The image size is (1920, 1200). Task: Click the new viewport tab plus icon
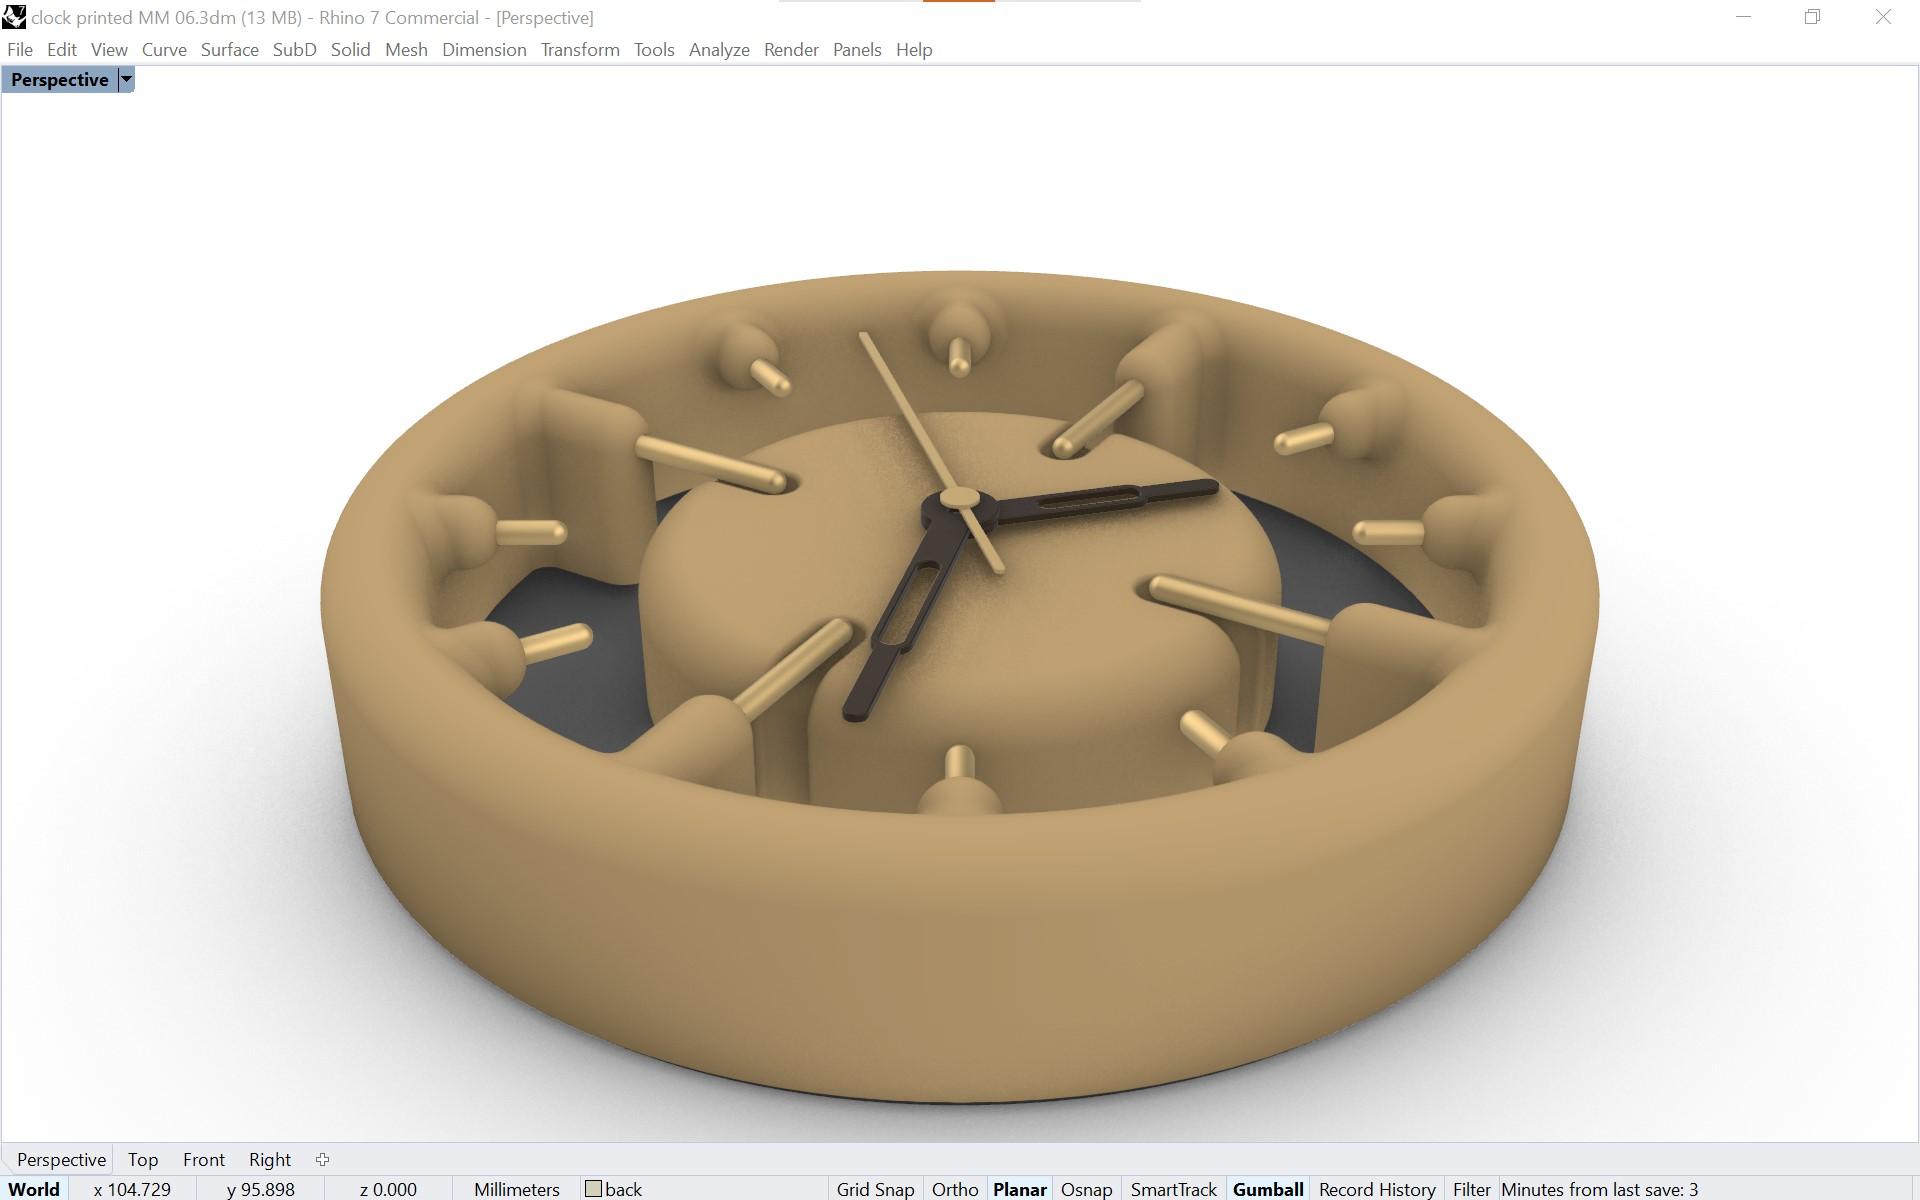[x=322, y=1159]
